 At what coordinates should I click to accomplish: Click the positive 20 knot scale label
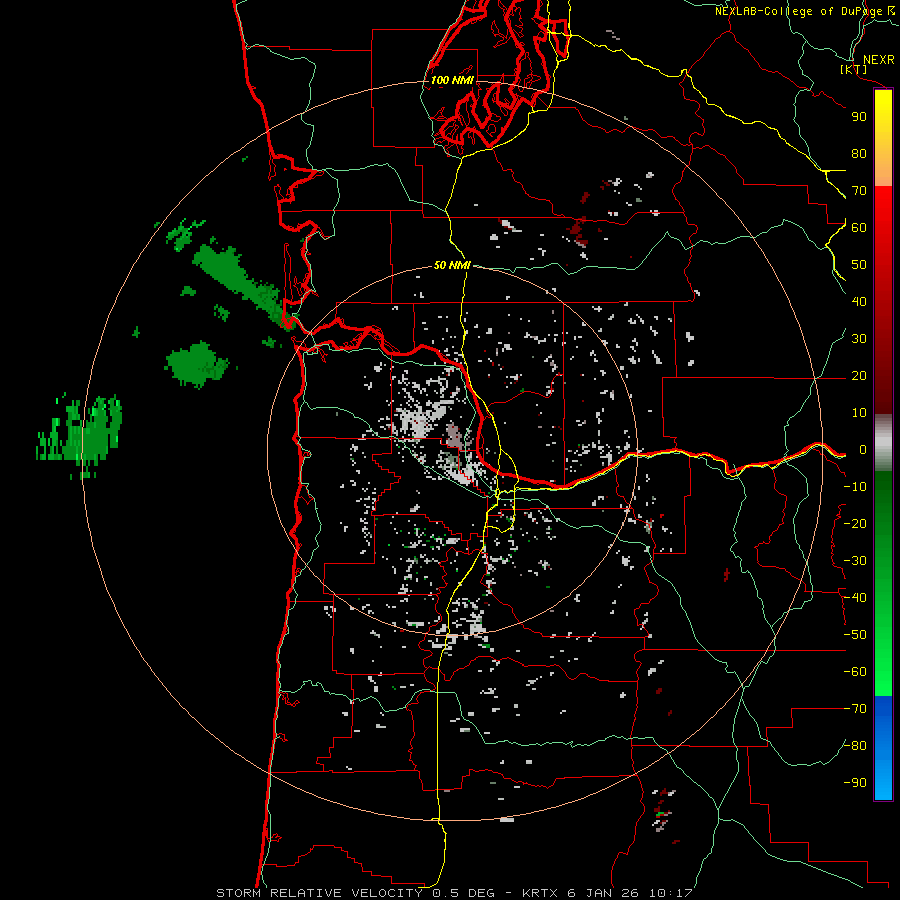click(x=859, y=375)
